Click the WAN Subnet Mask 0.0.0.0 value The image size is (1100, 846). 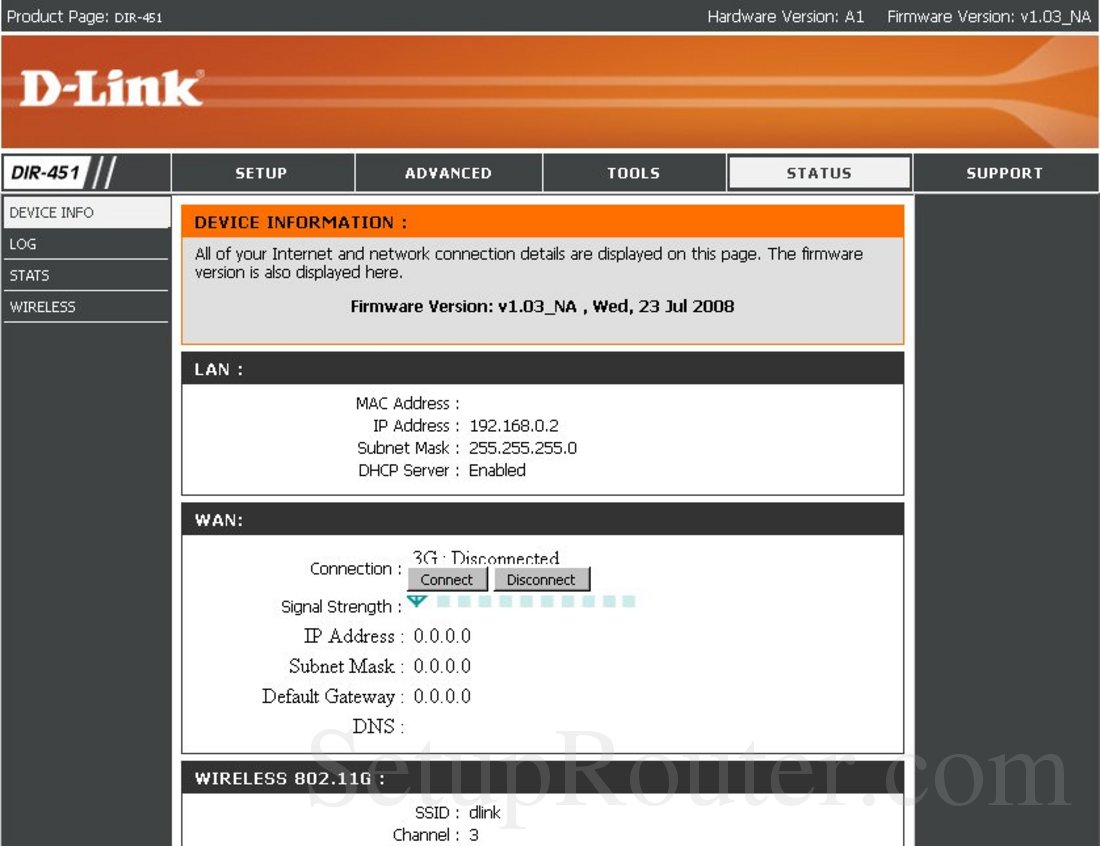coord(442,666)
